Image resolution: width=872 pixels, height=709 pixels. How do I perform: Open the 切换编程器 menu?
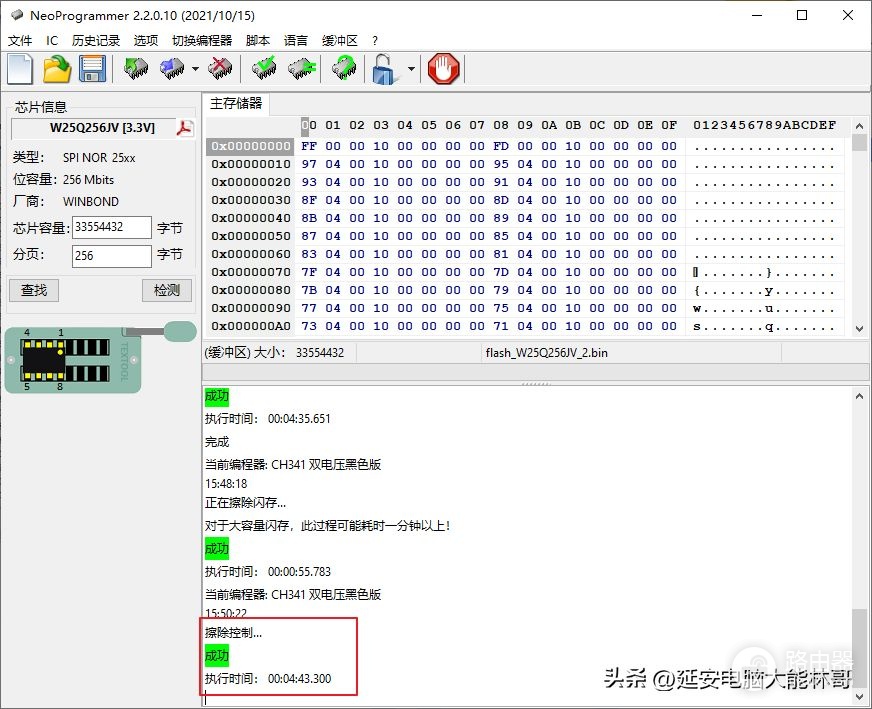[x=202, y=41]
